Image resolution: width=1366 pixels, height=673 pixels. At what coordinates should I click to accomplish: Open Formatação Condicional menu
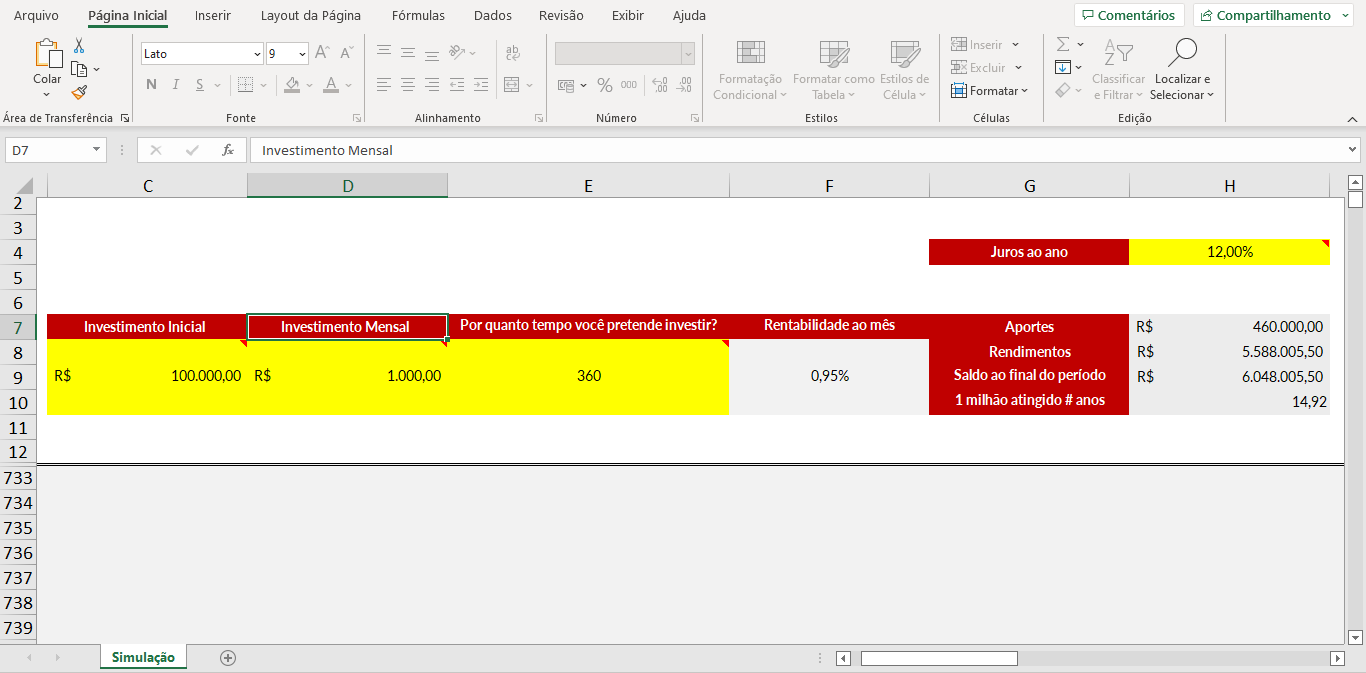tap(750, 70)
